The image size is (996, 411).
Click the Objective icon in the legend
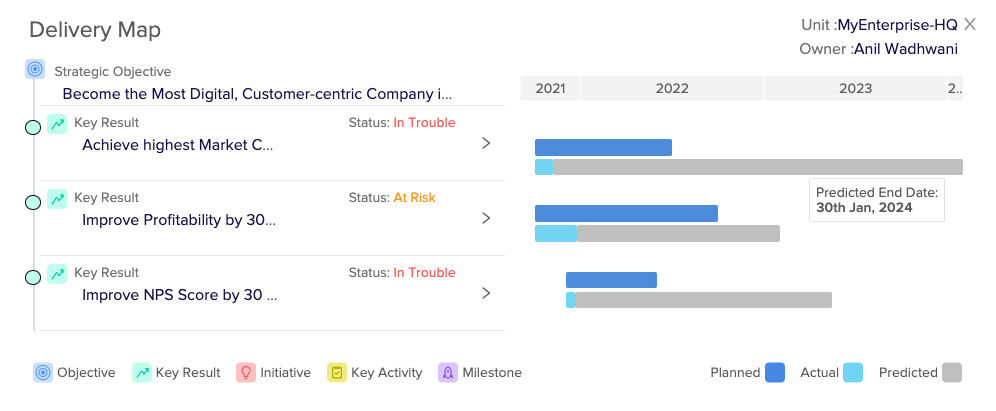[x=42, y=373]
